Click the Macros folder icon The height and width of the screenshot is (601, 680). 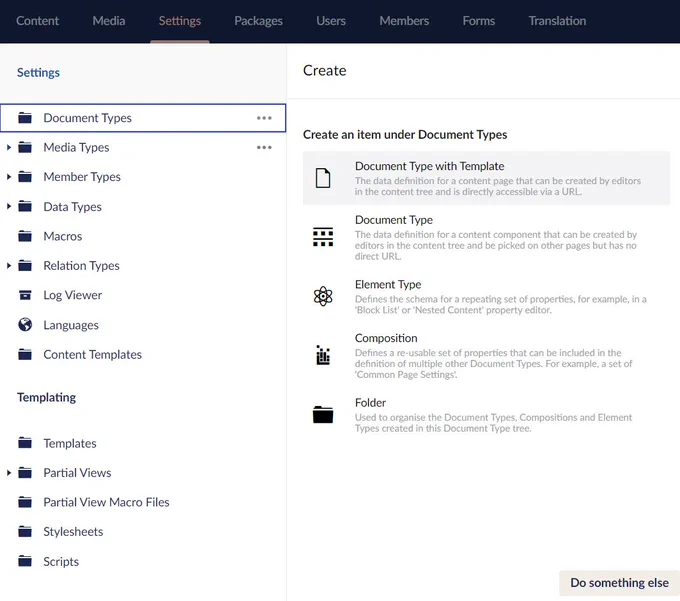25,236
